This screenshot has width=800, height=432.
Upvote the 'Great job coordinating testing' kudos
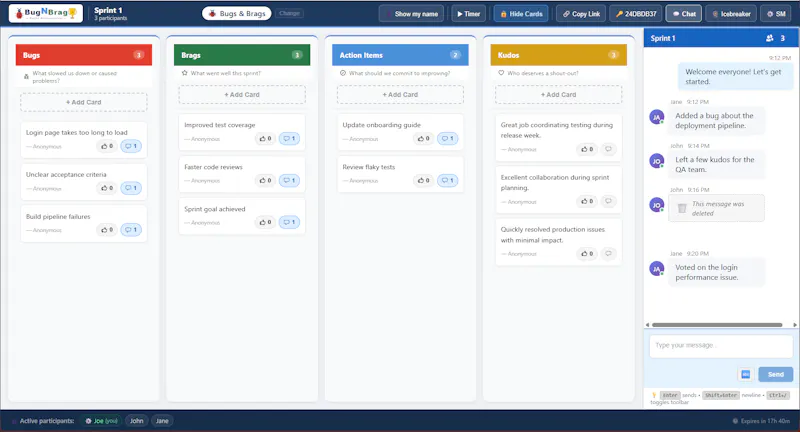coord(587,149)
